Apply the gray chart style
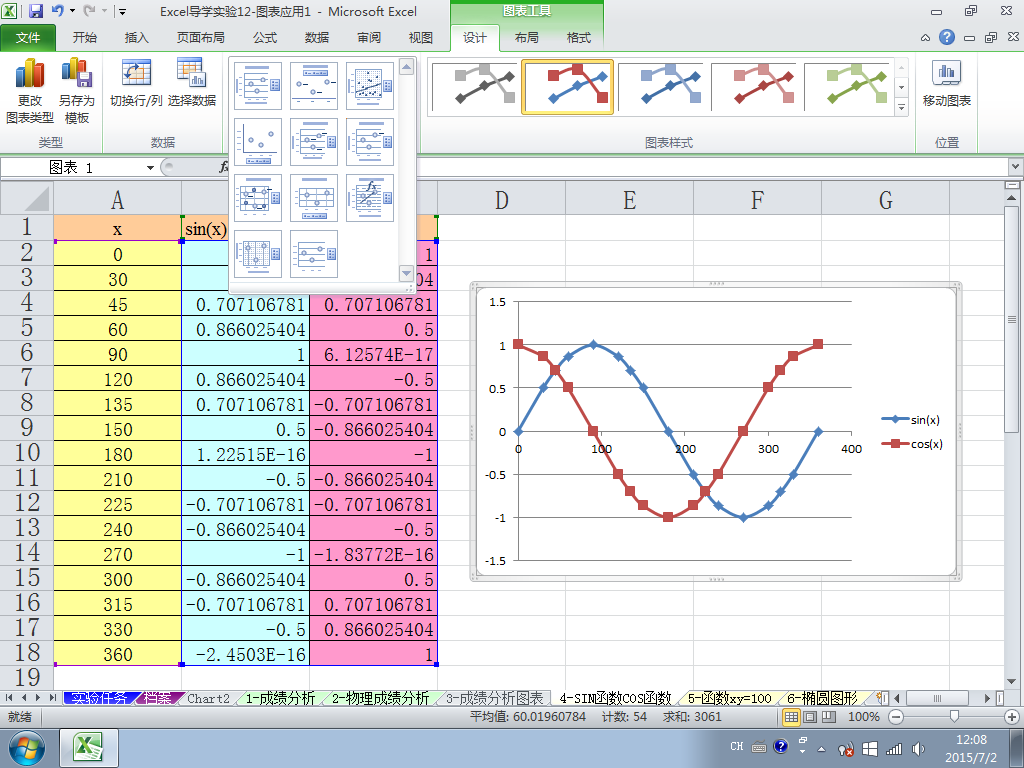 [x=474, y=87]
